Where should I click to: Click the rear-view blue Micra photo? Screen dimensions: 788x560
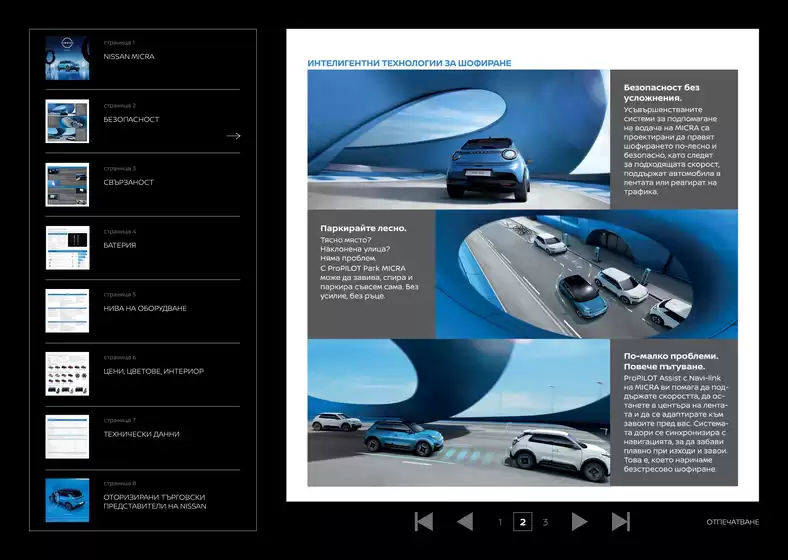point(458,139)
